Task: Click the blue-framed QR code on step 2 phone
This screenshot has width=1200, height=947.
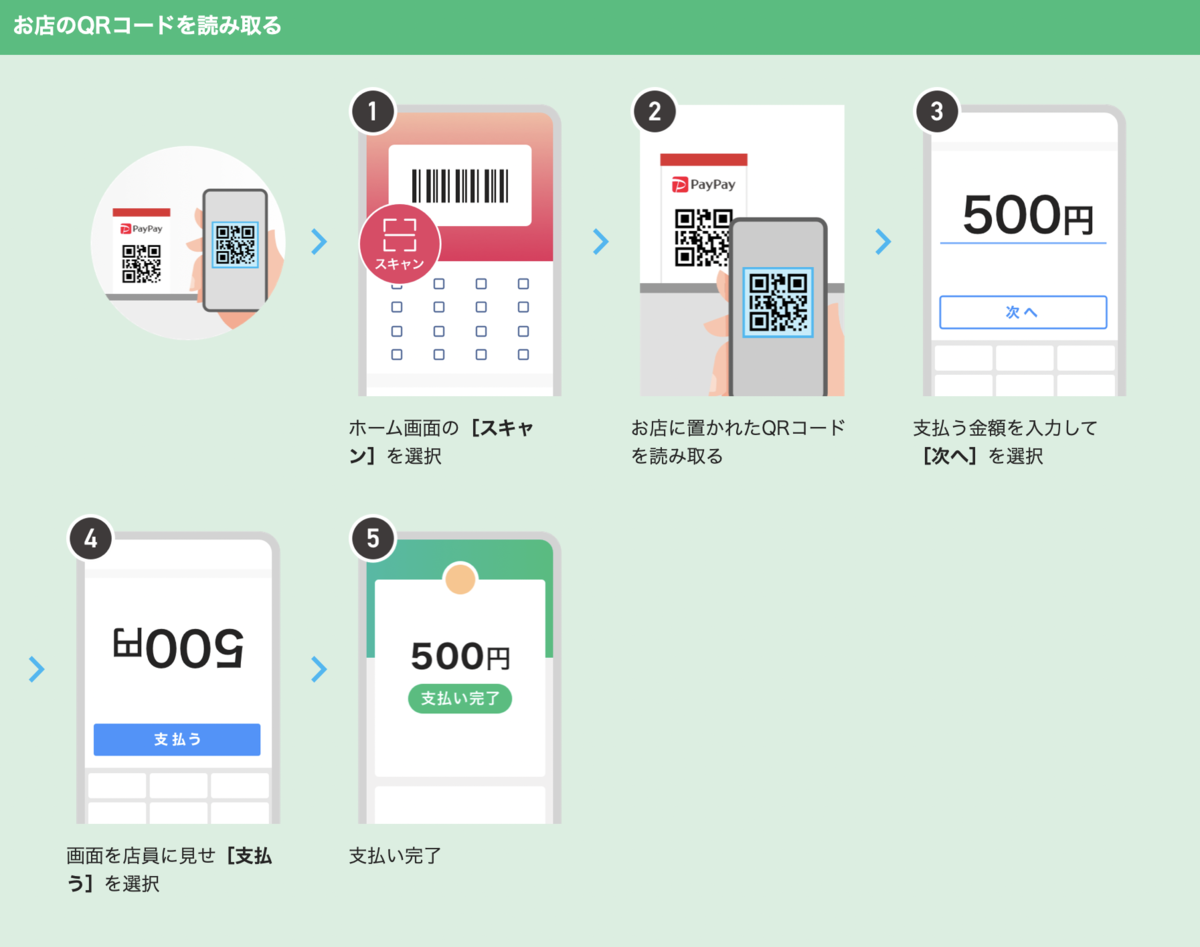Action: click(778, 302)
